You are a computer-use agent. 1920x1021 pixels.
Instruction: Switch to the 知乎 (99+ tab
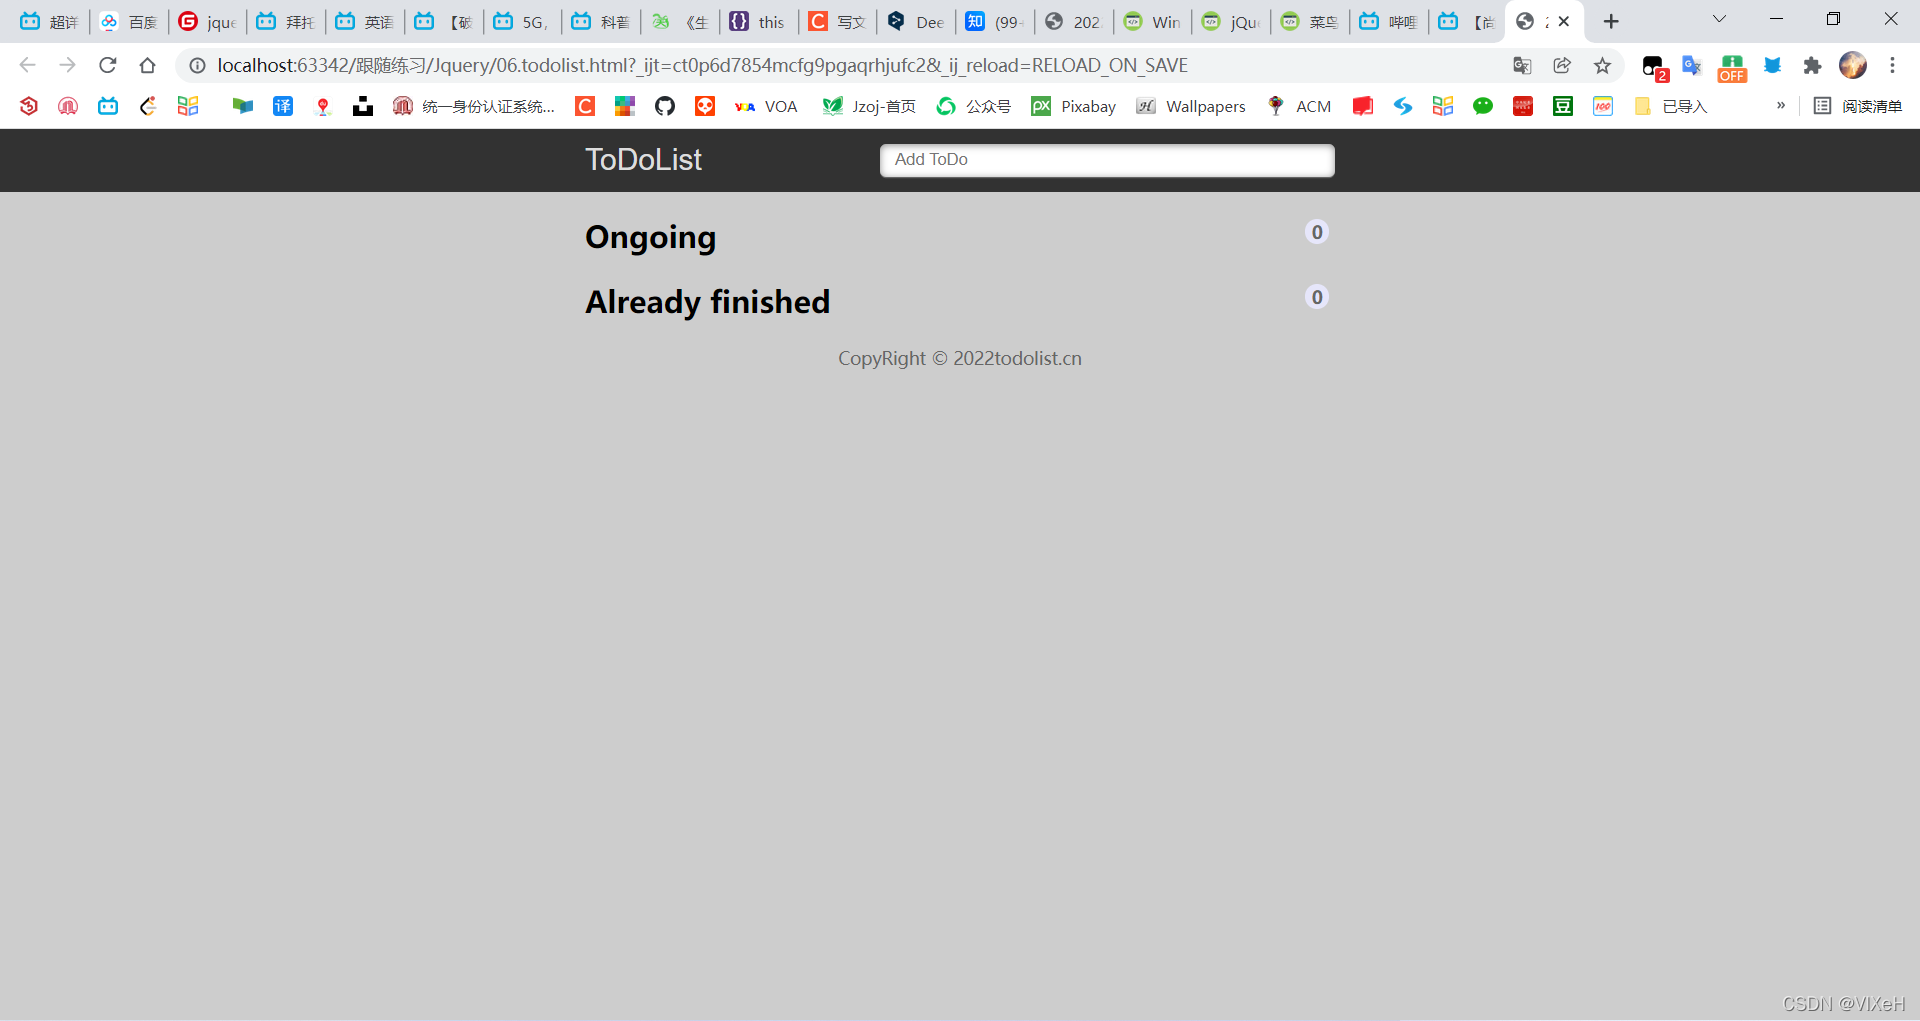click(x=995, y=21)
